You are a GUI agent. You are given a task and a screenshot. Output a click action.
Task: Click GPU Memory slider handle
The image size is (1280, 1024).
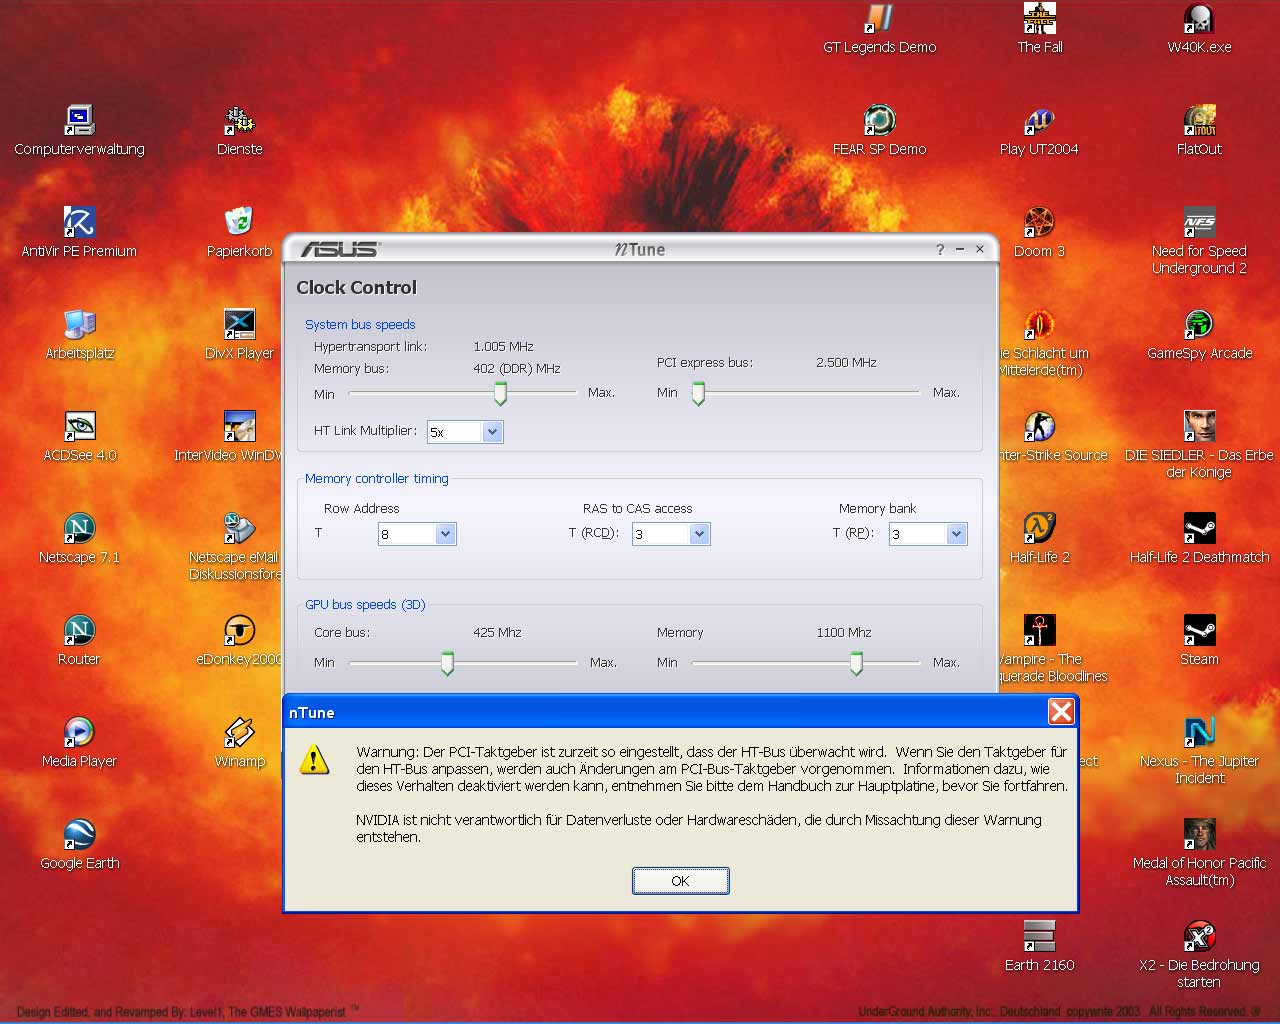click(856, 664)
